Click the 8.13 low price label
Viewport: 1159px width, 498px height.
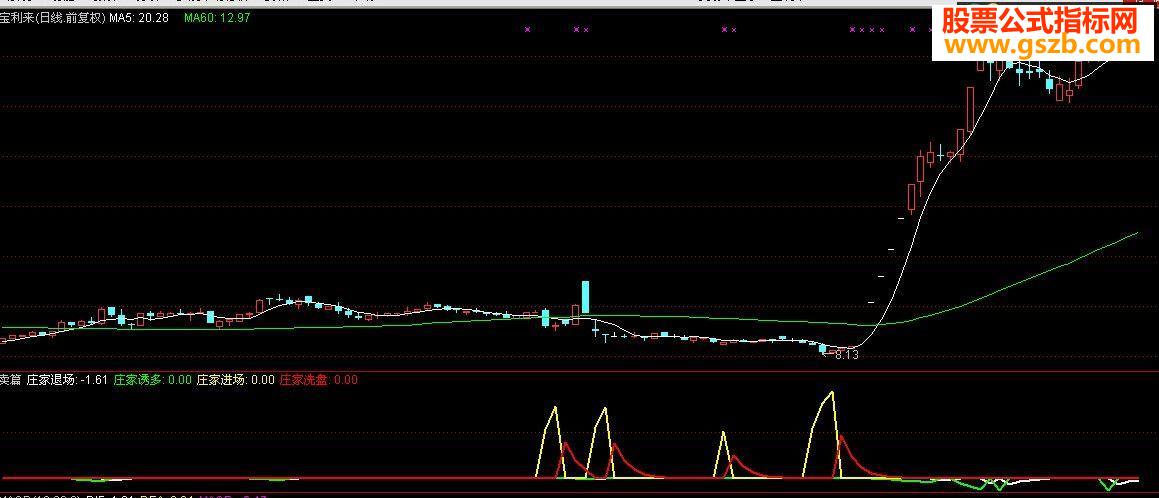click(x=846, y=355)
